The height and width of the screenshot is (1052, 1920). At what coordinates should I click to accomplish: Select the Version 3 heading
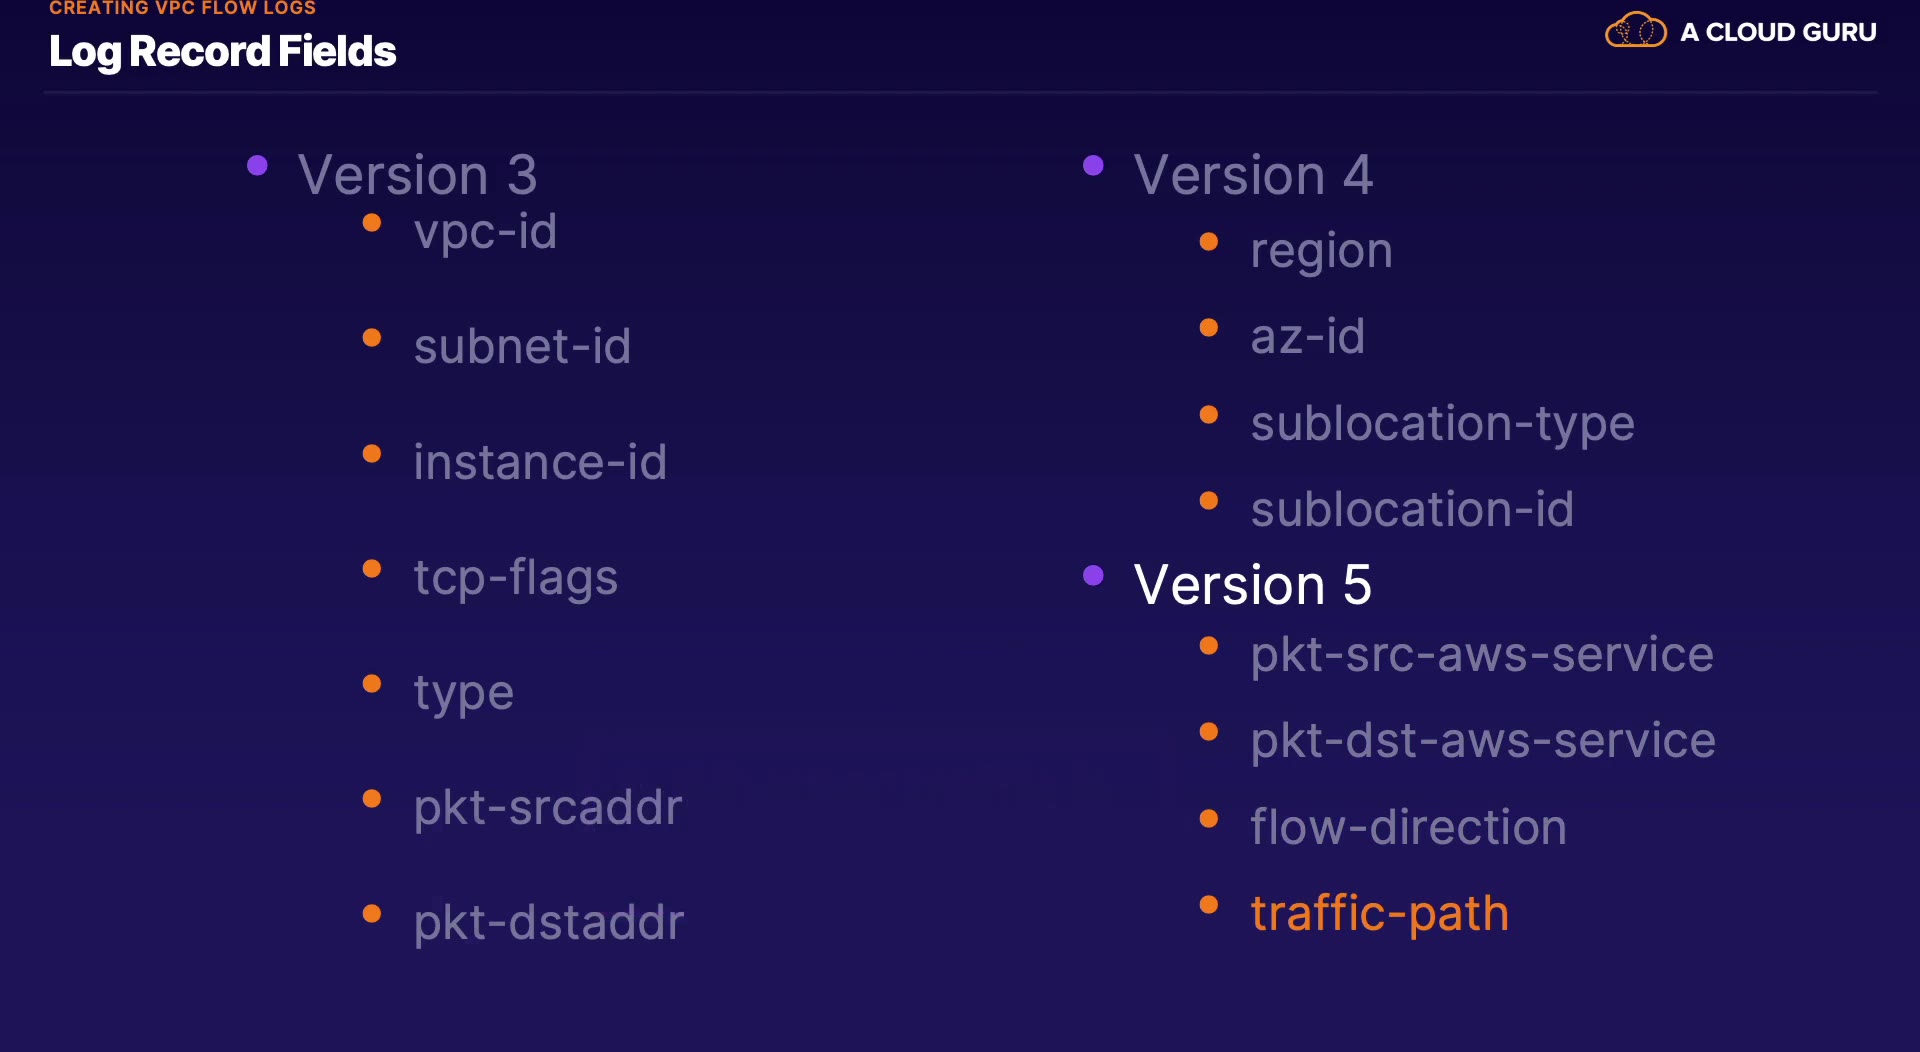[x=417, y=175]
